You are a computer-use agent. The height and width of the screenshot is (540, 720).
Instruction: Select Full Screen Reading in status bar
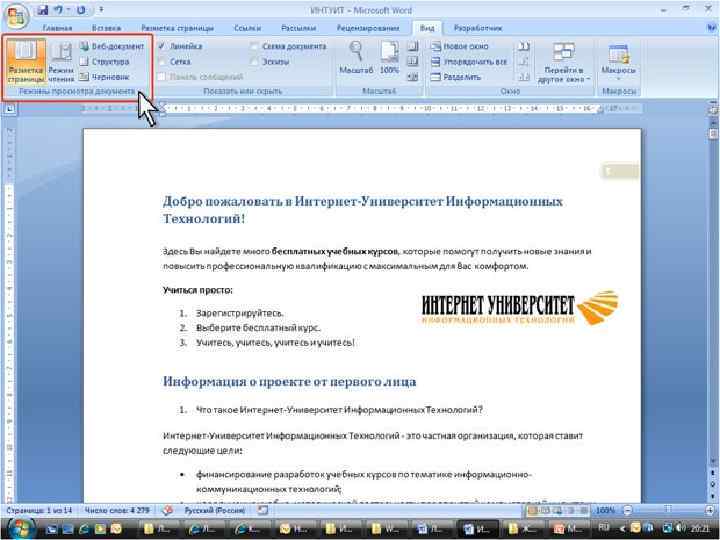pos(546,510)
